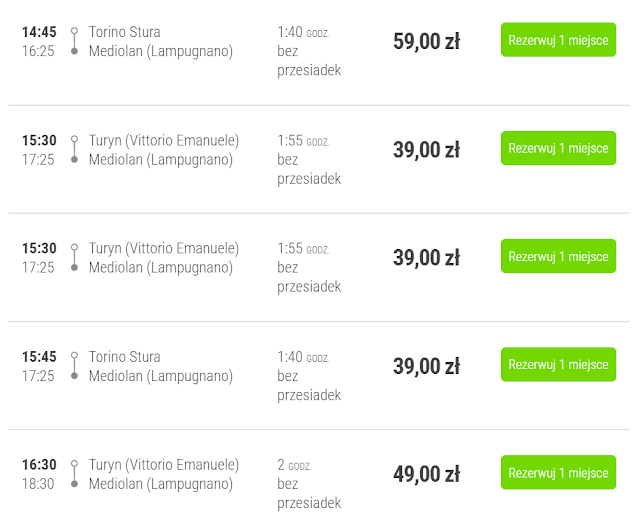Click the 49,00 zł price
The image size is (640, 517).
click(426, 474)
